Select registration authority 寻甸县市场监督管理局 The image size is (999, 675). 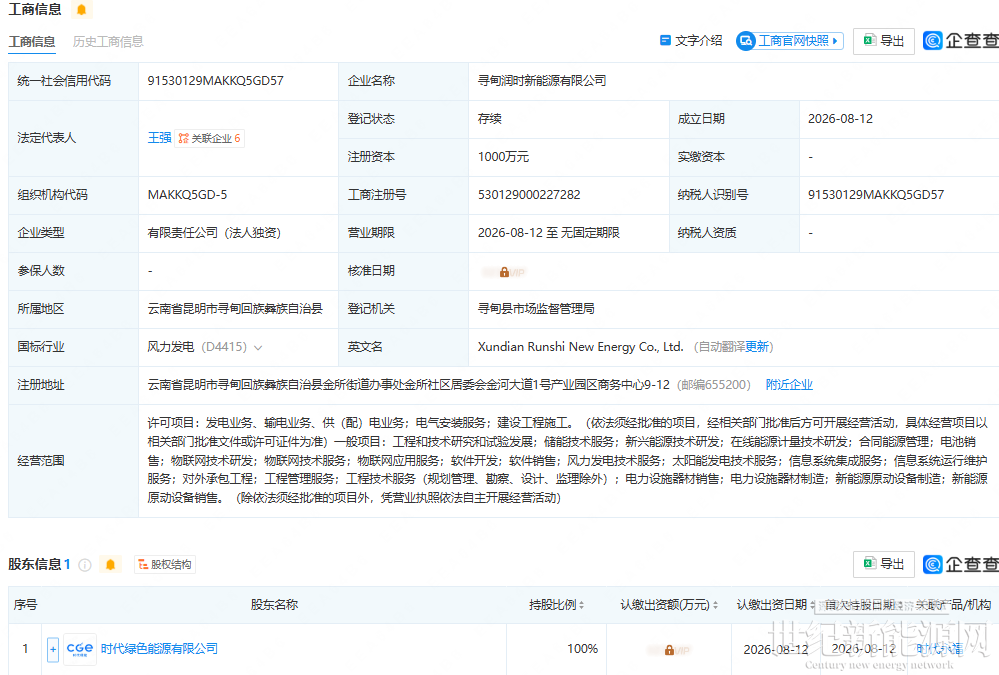[536, 308]
